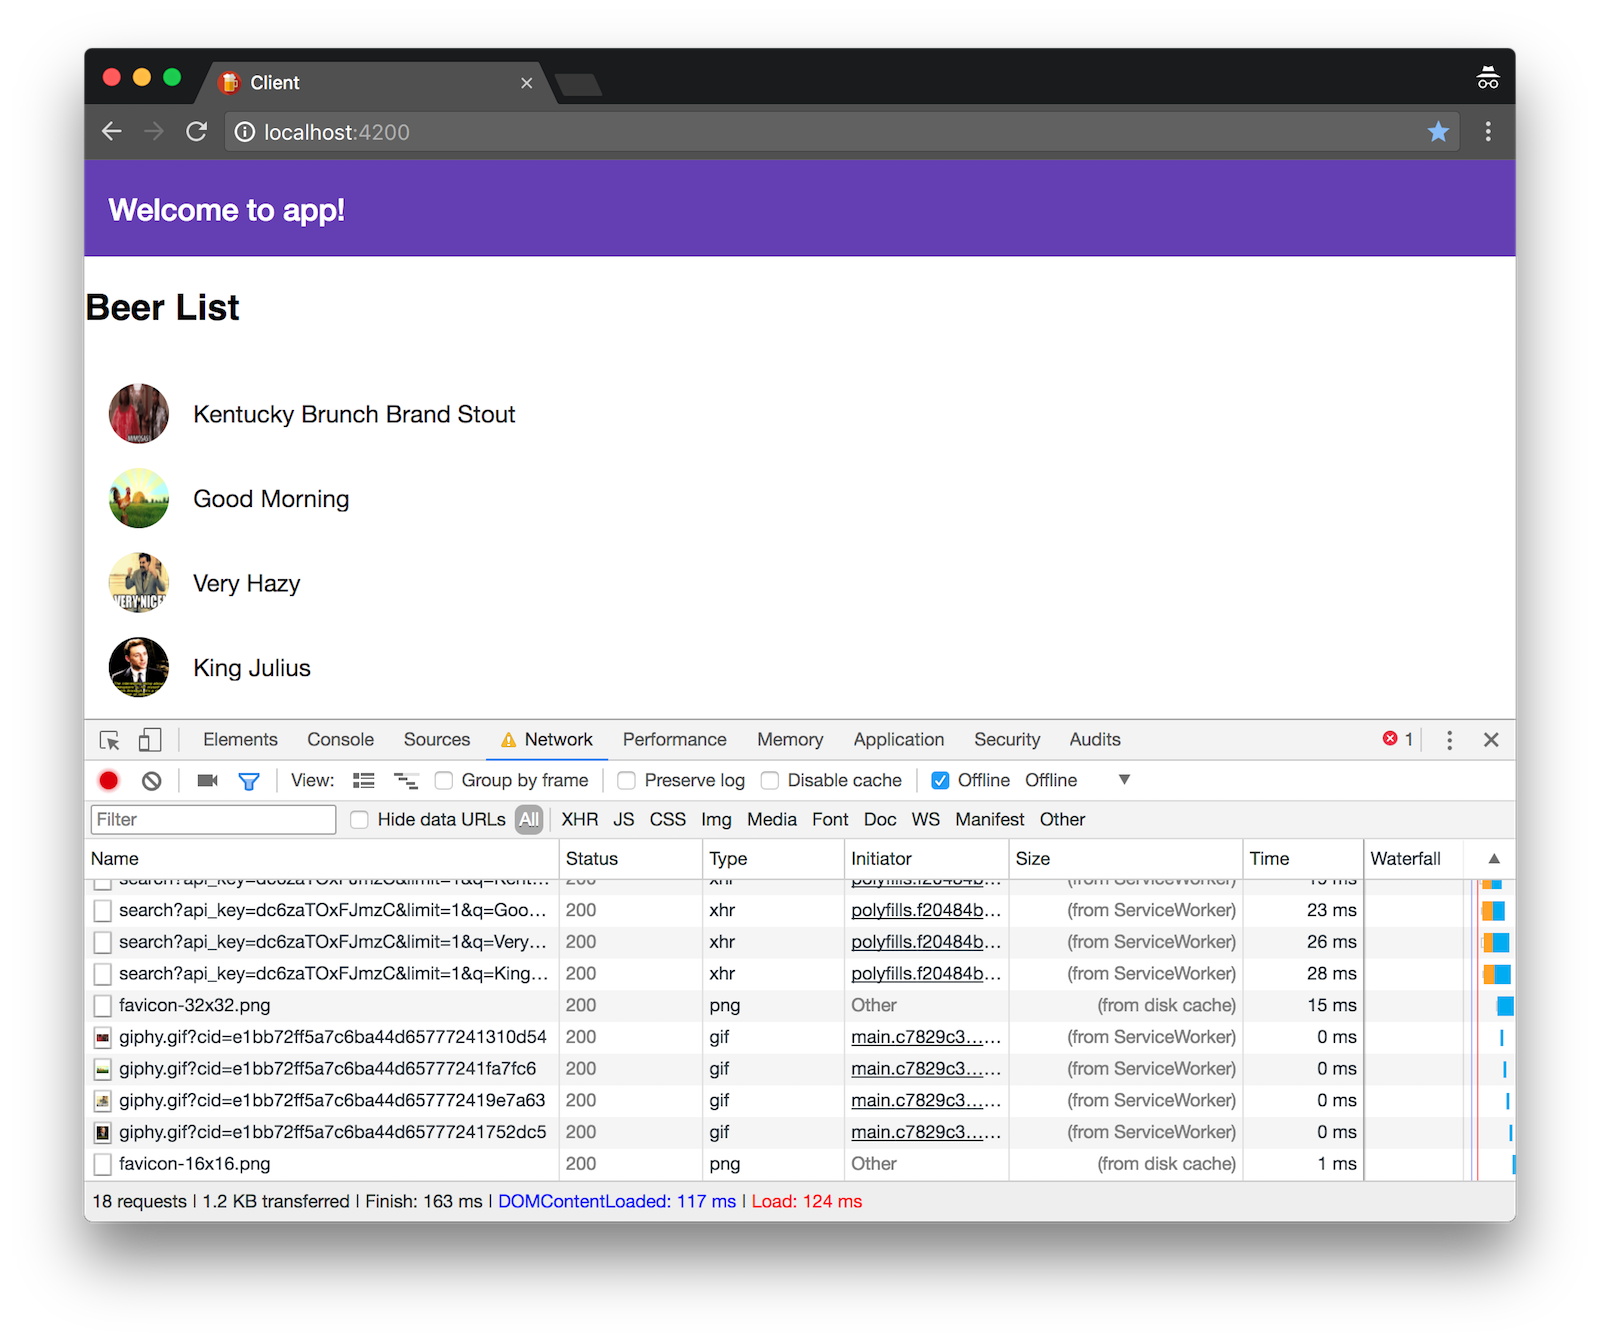
Task: Open DevTools three-dot customize menu
Action: pyautogui.click(x=1449, y=740)
